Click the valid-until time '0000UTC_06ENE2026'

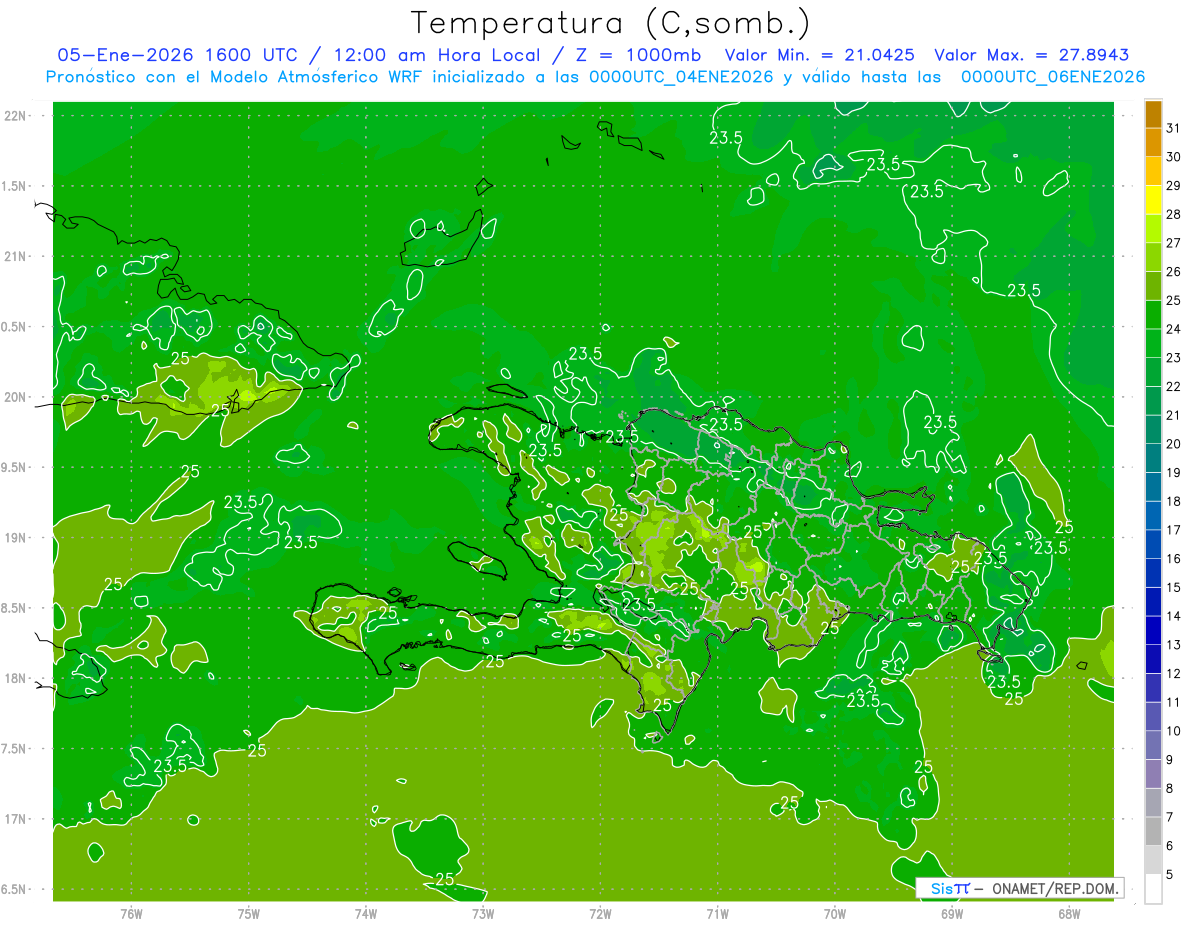tap(1053, 77)
